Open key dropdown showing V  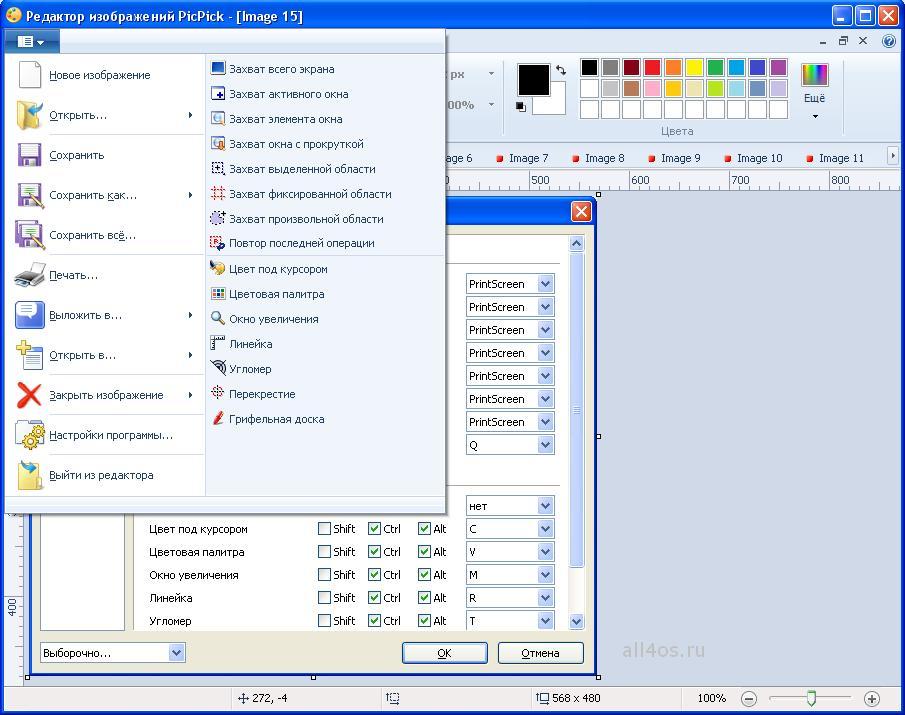(x=545, y=552)
